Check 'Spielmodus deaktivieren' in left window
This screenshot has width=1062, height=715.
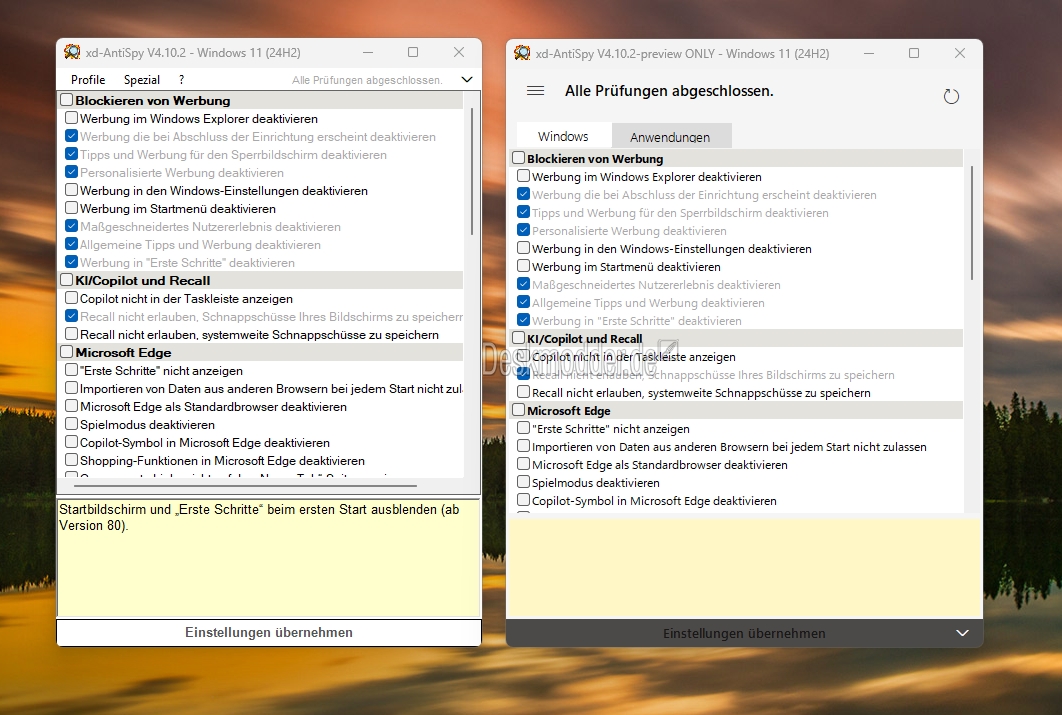click(71, 424)
